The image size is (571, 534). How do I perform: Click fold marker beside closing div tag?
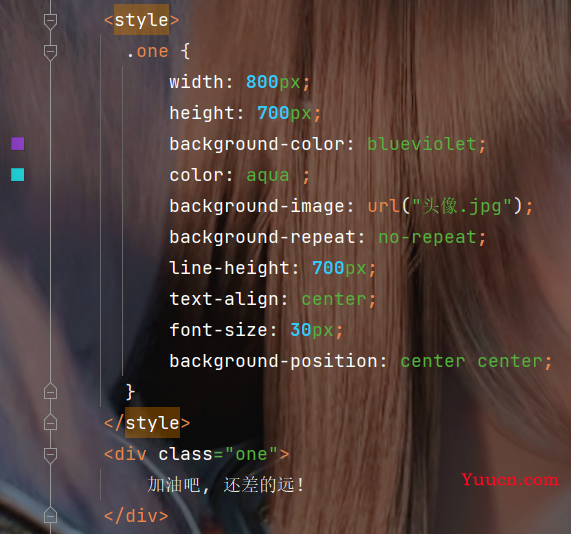(50, 515)
